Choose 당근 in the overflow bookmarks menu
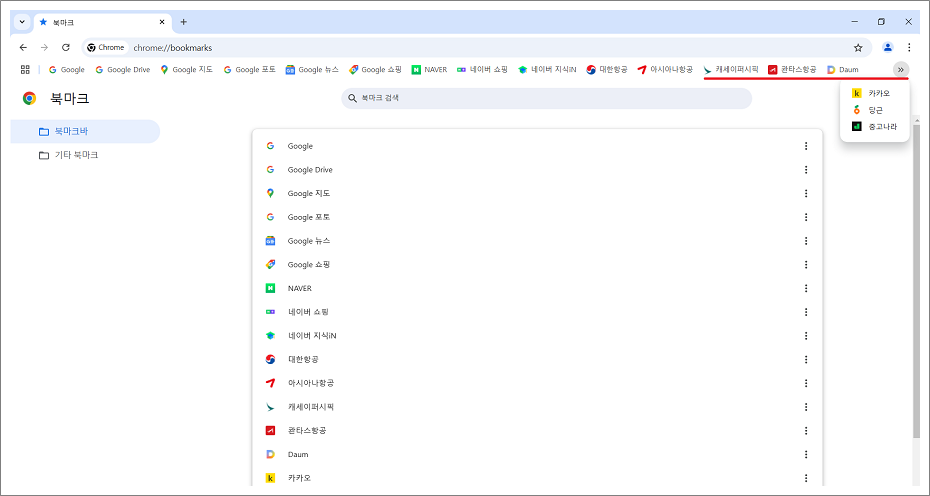Screen dimensions: 930x496 point(874,110)
